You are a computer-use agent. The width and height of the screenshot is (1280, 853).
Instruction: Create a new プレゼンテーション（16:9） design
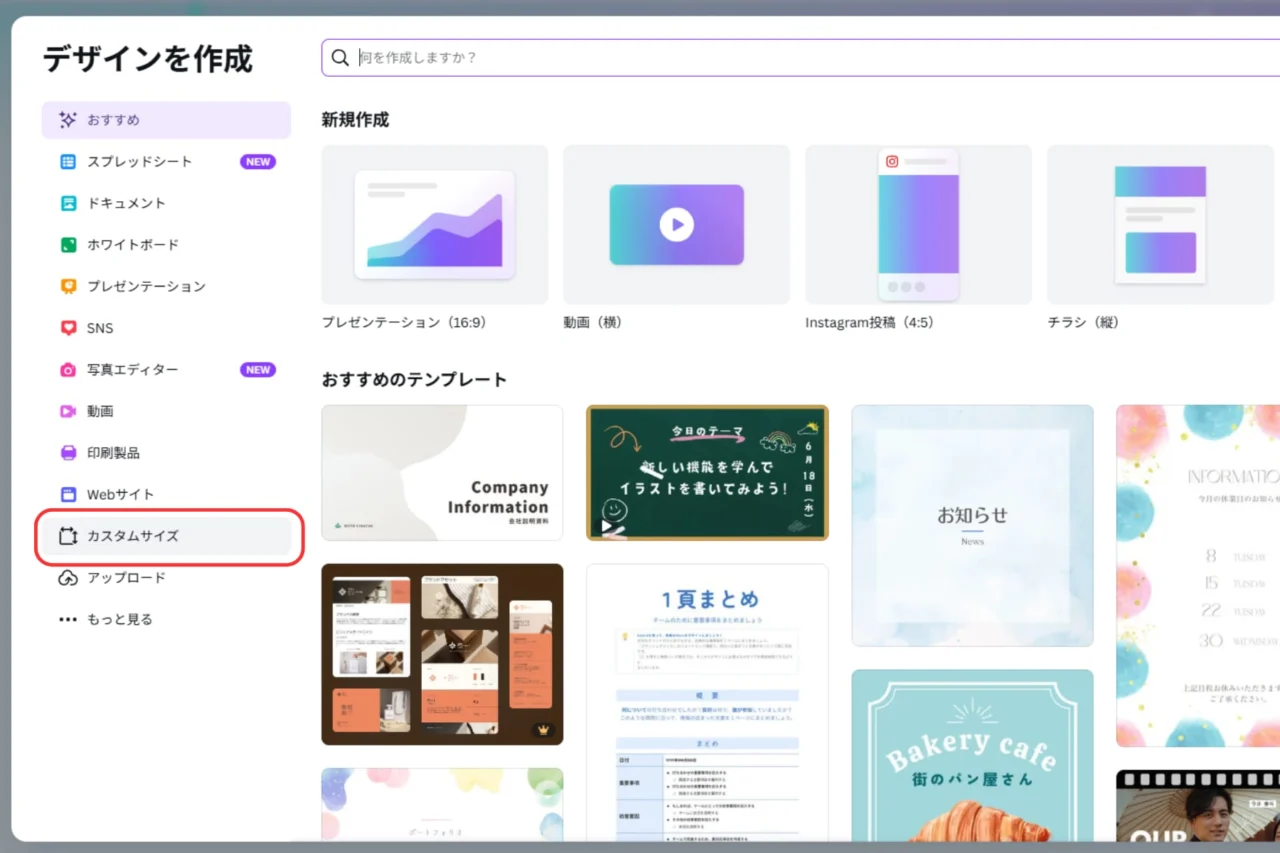(434, 225)
